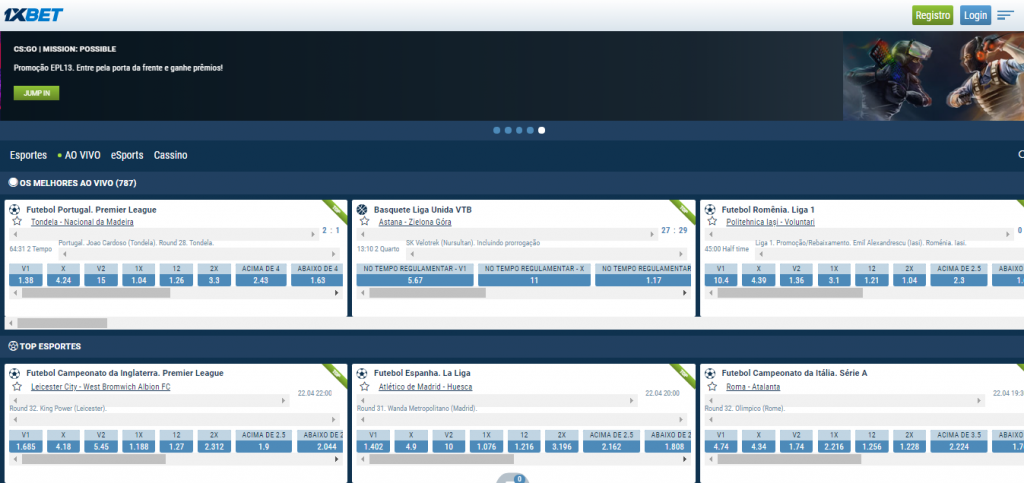Favorite the Politehnica Iasi - Voluntari star
The image size is (1024, 483).
712,222
